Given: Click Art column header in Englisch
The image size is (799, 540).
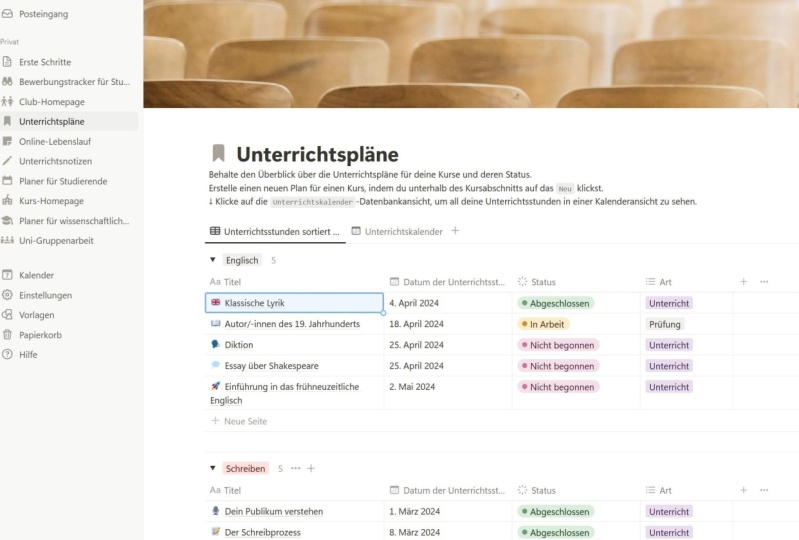Looking at the screenshot, I should 686,282.
